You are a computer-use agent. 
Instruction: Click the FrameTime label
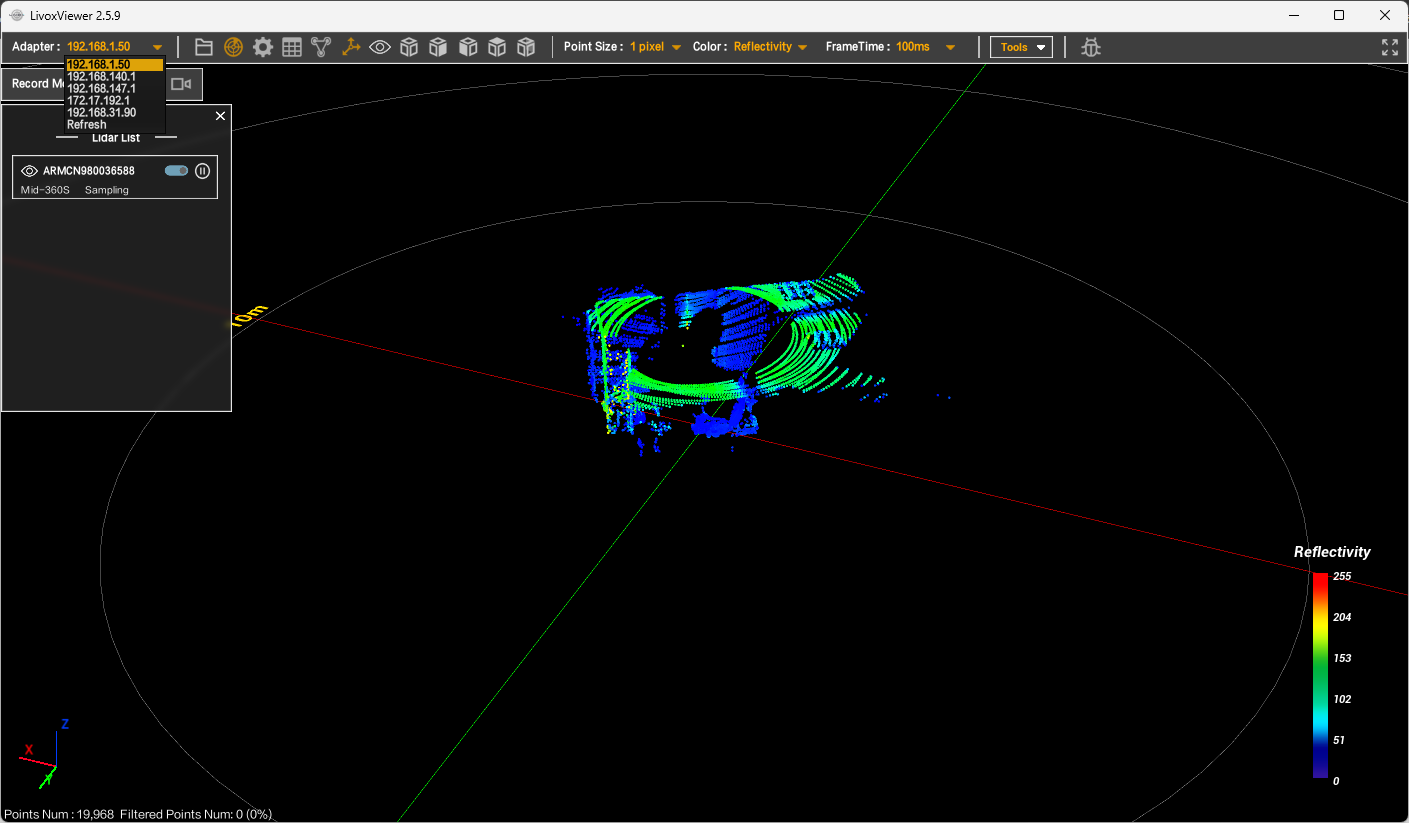click(x=858, y=47)
